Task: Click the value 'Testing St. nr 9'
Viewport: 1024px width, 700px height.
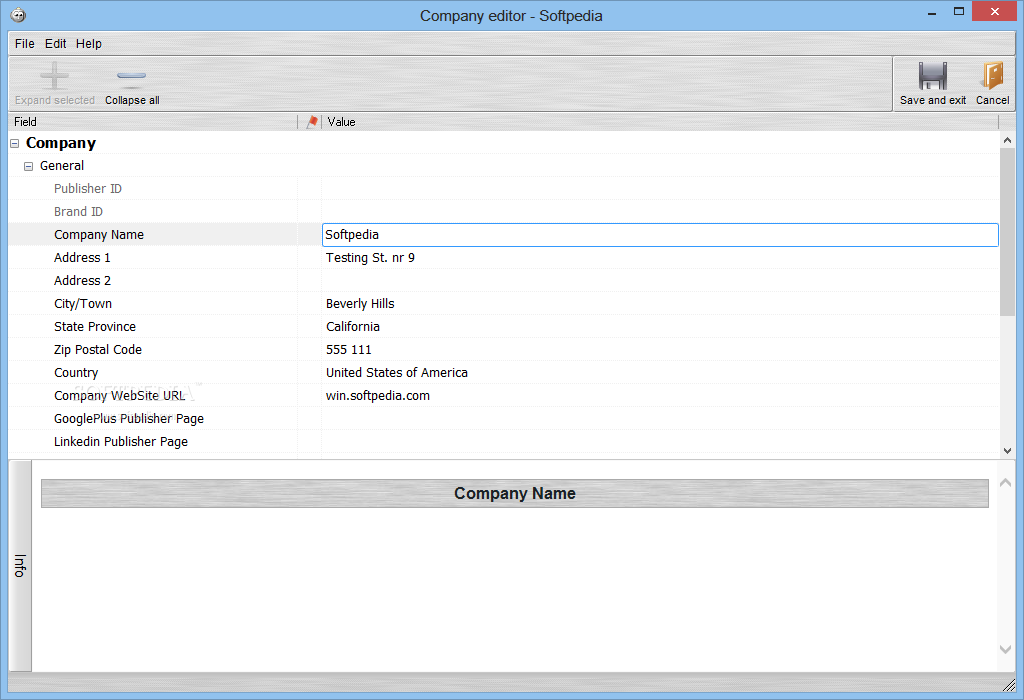Action: coord(370,257)
